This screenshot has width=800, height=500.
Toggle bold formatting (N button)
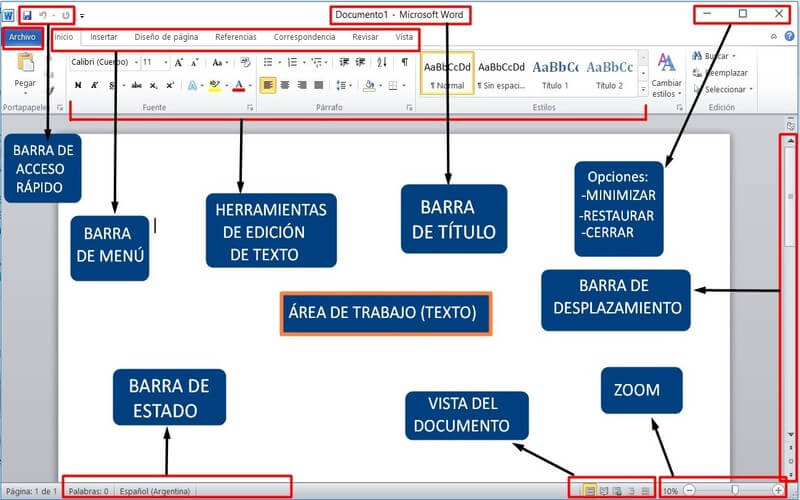coord(78,86)
